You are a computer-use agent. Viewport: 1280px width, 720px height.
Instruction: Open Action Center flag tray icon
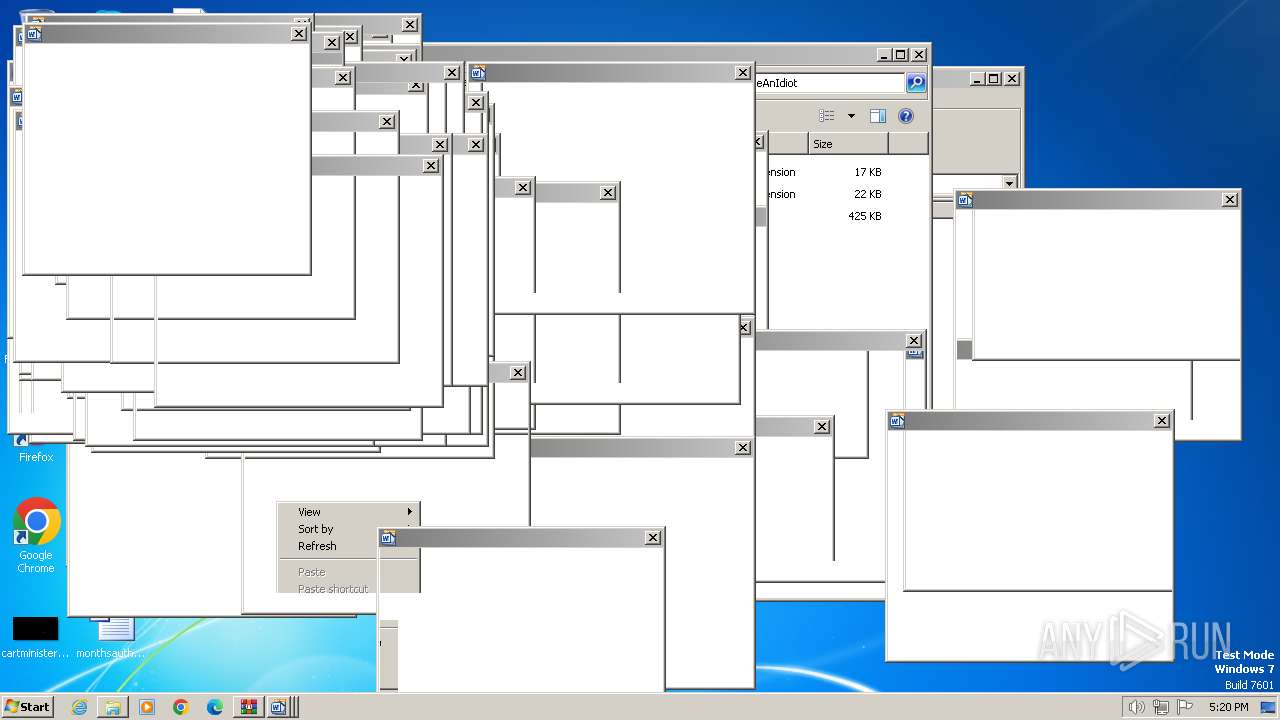click(x=1185, y=707)
